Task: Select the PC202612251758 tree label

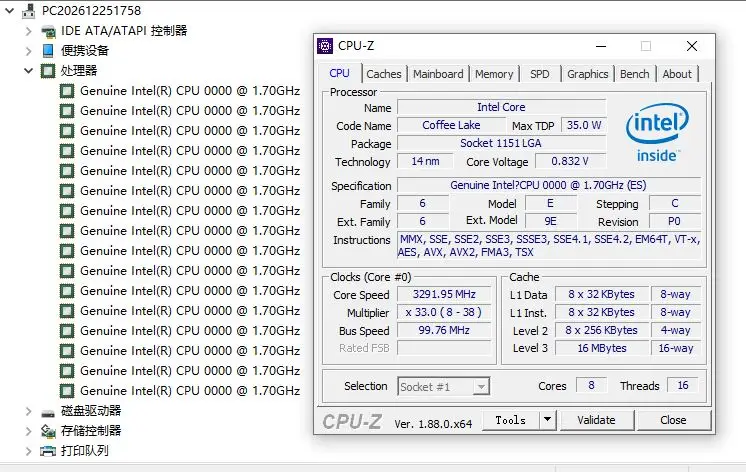Action: click(91, 10)
